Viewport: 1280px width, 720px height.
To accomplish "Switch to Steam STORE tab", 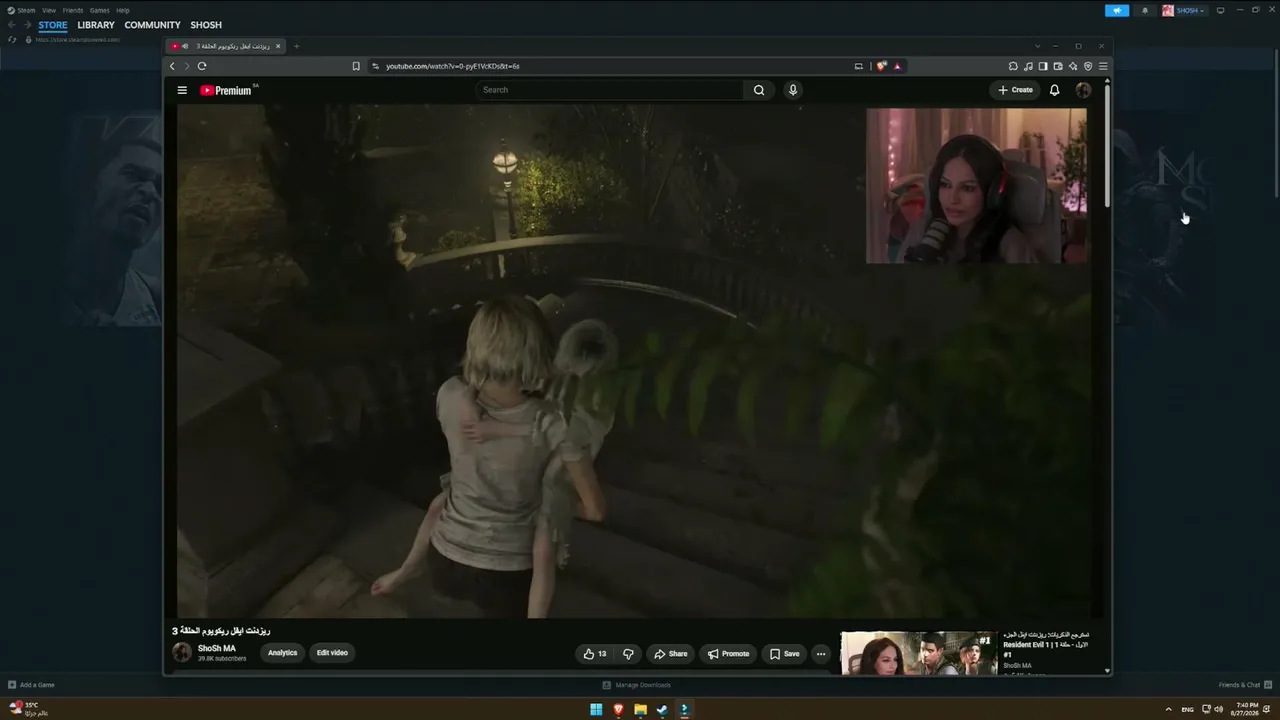I will (53, 25).
